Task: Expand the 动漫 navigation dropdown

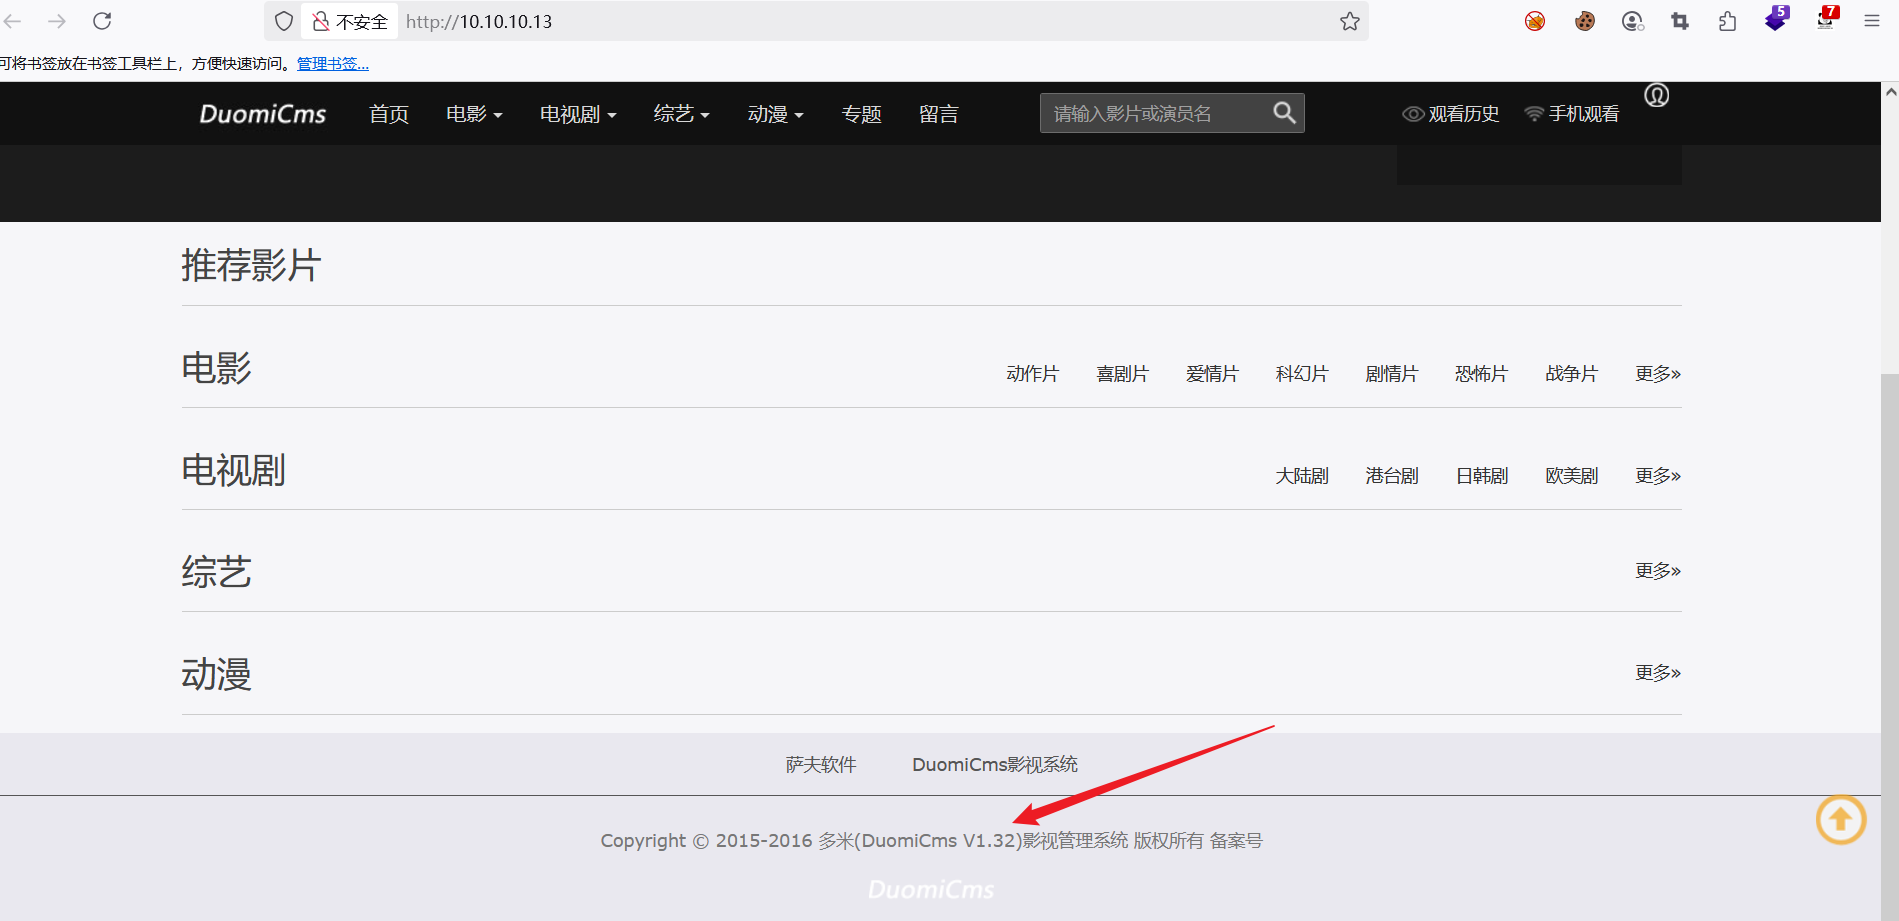Action: (776, 114)
